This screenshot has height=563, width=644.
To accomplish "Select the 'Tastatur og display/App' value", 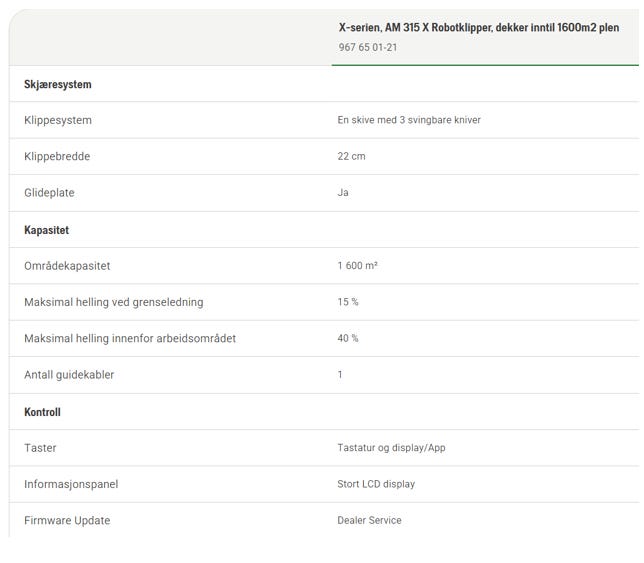I will point(391,448).
